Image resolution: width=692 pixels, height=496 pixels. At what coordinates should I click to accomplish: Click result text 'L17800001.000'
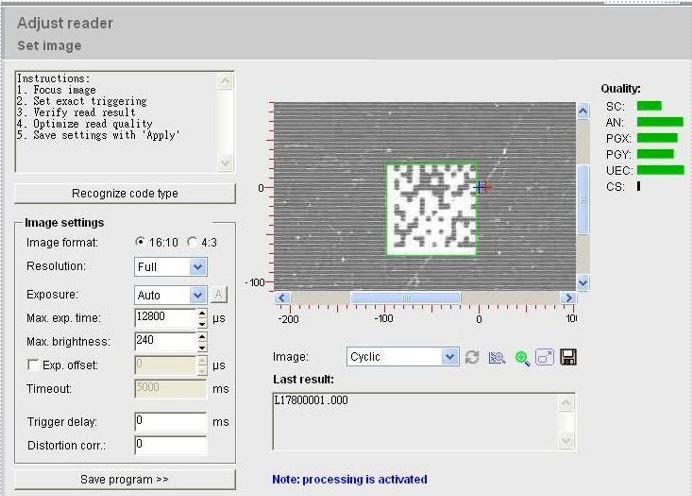(311, 400)
